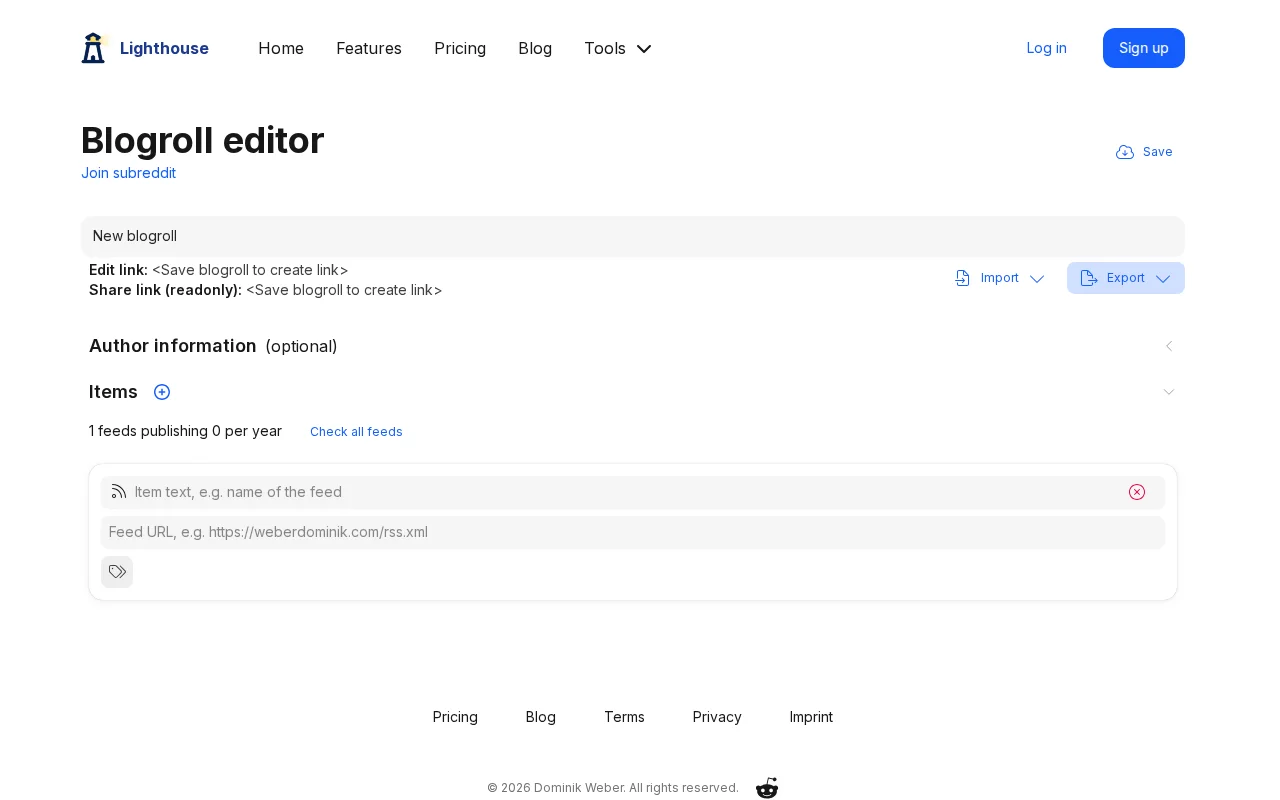Click the Author information heading
Screen dimensions: 1280x800
click(x=173, y=346)
